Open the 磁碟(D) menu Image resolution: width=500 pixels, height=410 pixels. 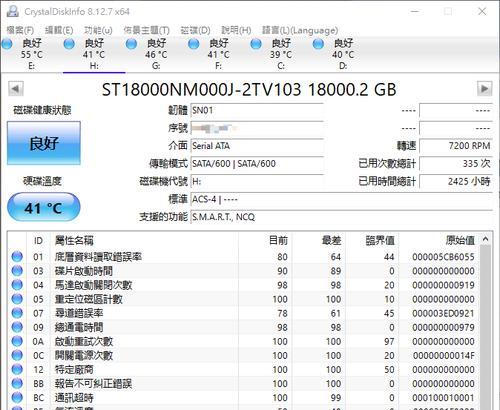tap(195, 30)
